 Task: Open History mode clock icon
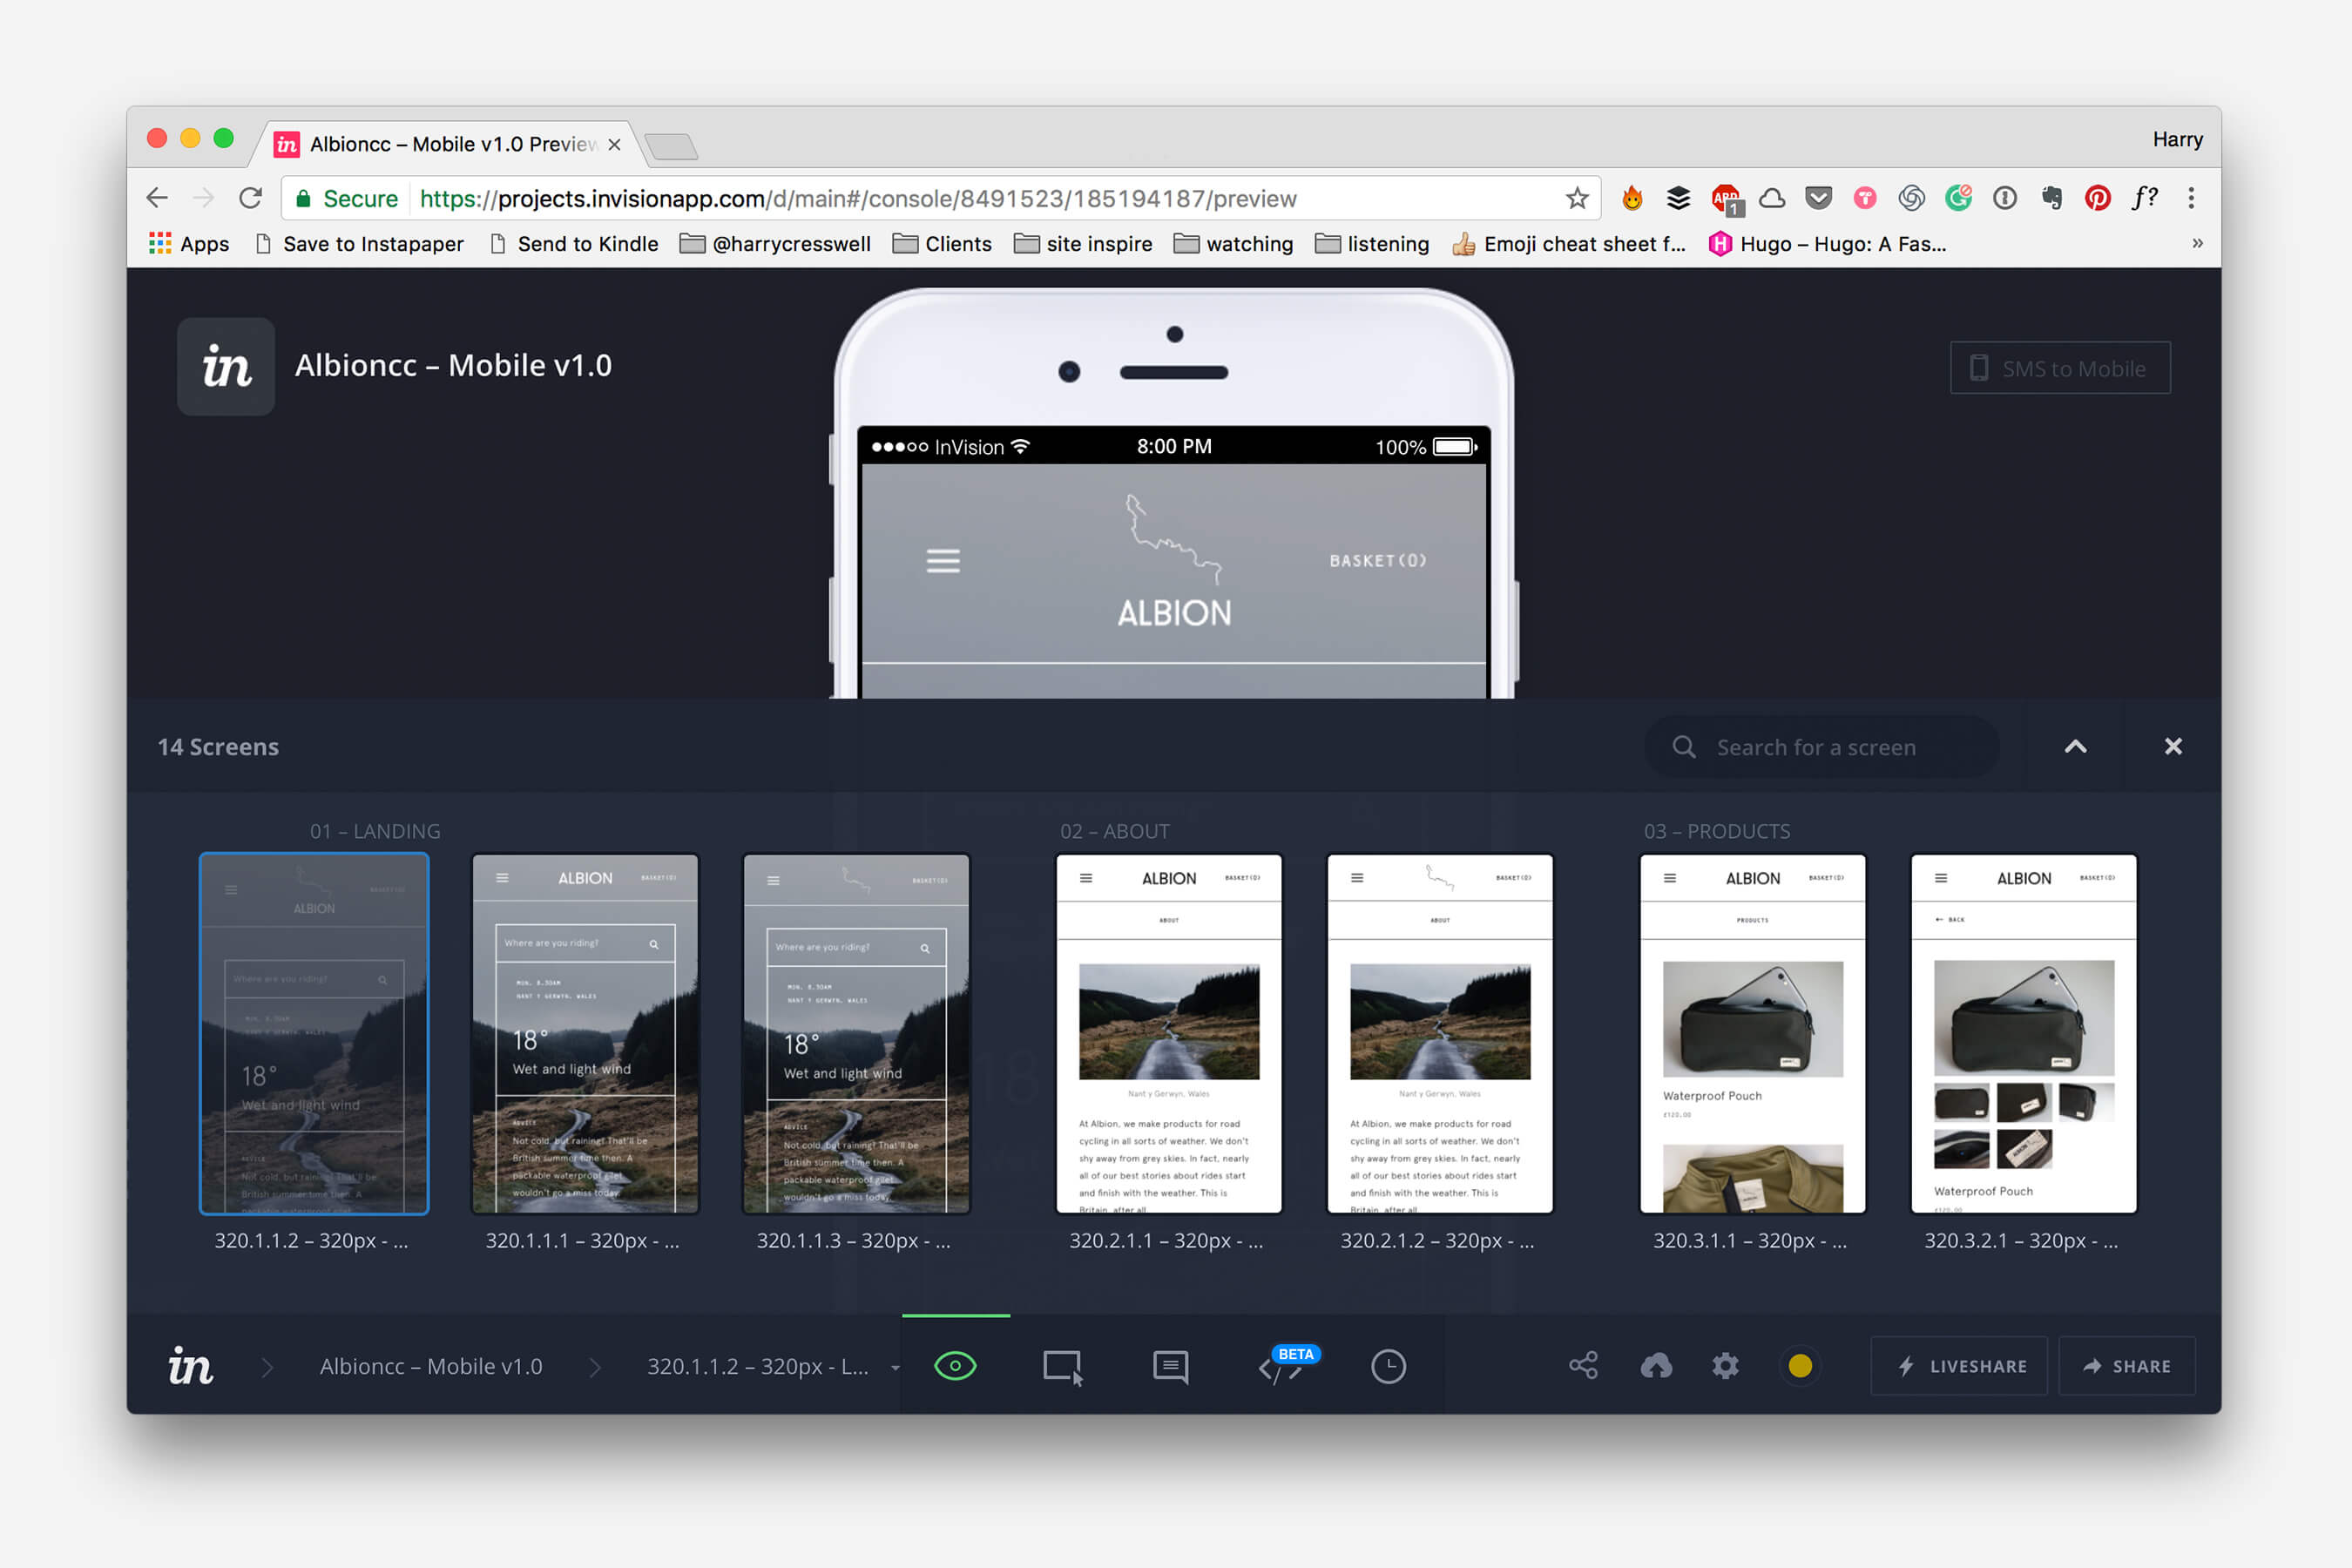1388,1366
